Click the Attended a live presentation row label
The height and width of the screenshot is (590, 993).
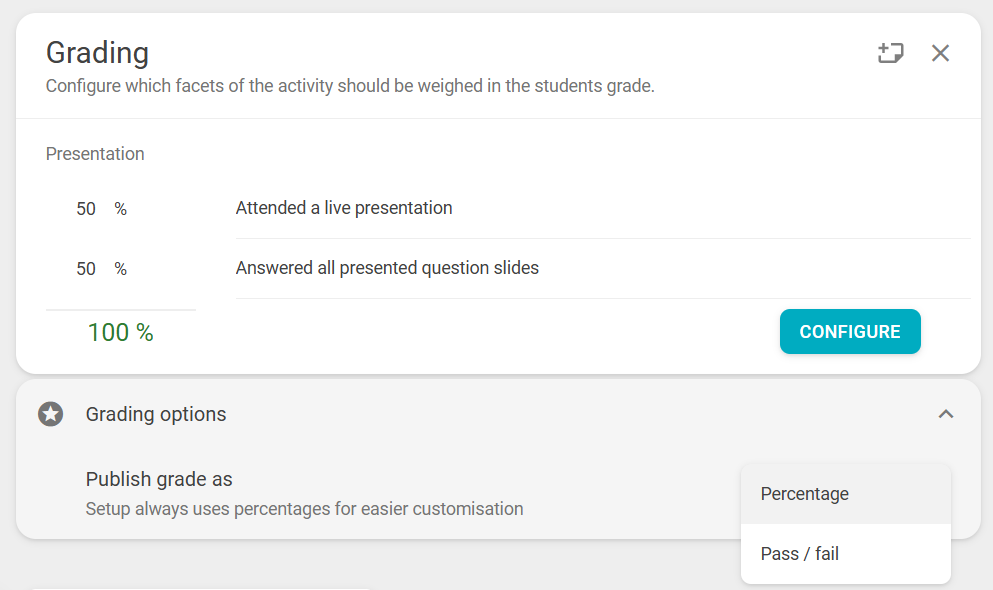pyautogui.click(x=344, y=208)
